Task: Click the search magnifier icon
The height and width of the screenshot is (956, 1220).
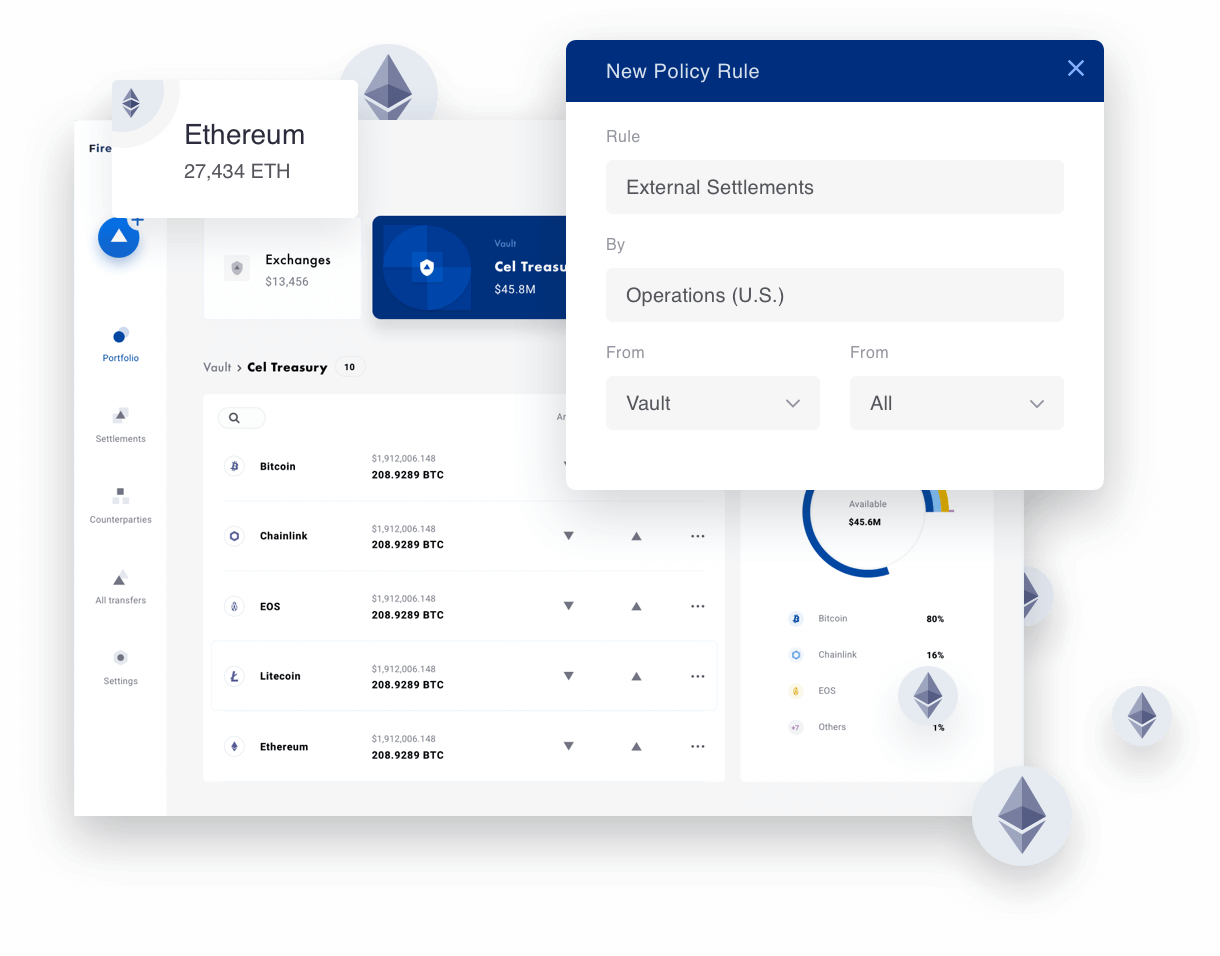Action: point(234,418)
